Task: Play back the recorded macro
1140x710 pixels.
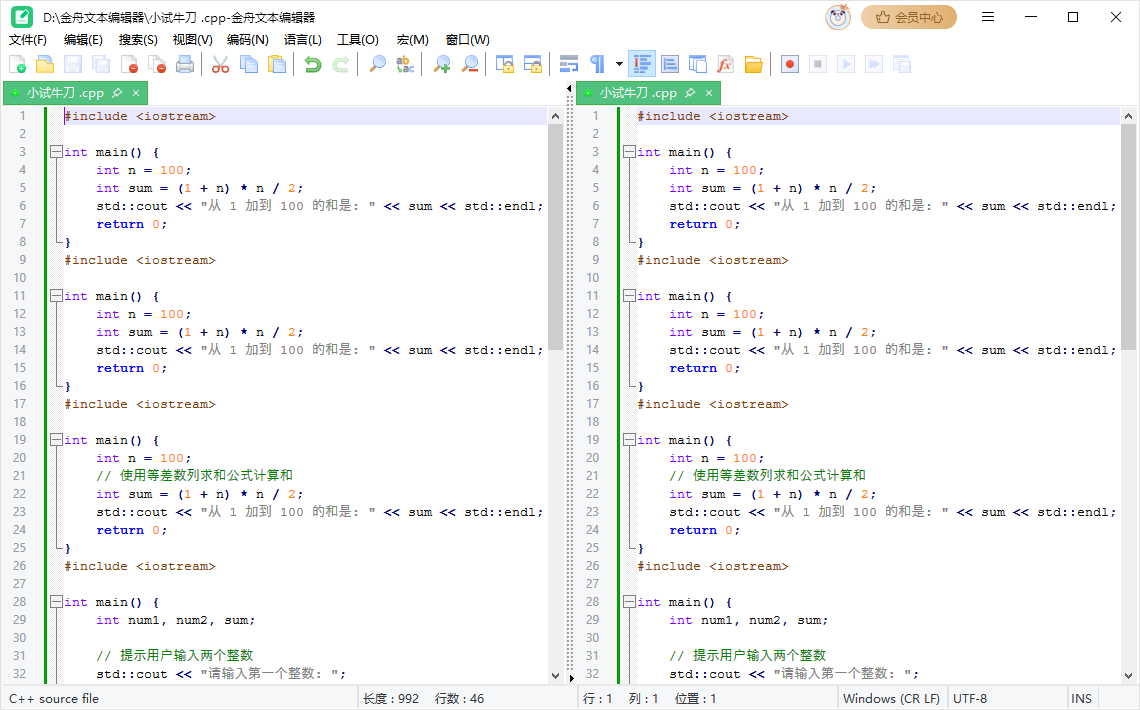Action: [846, 65]
